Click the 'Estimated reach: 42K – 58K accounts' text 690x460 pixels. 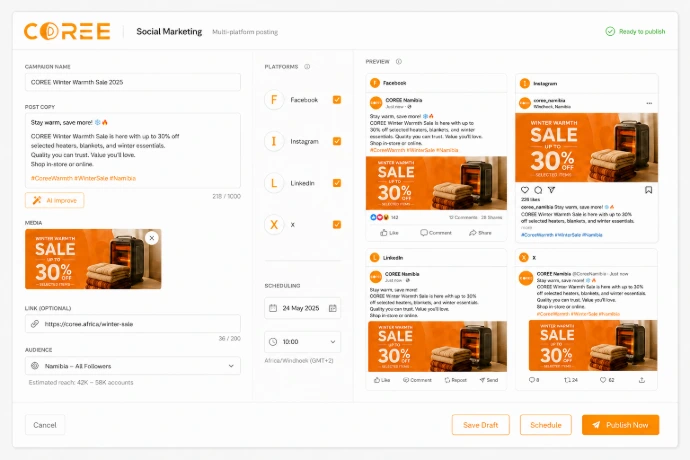[x=81, y=383]
